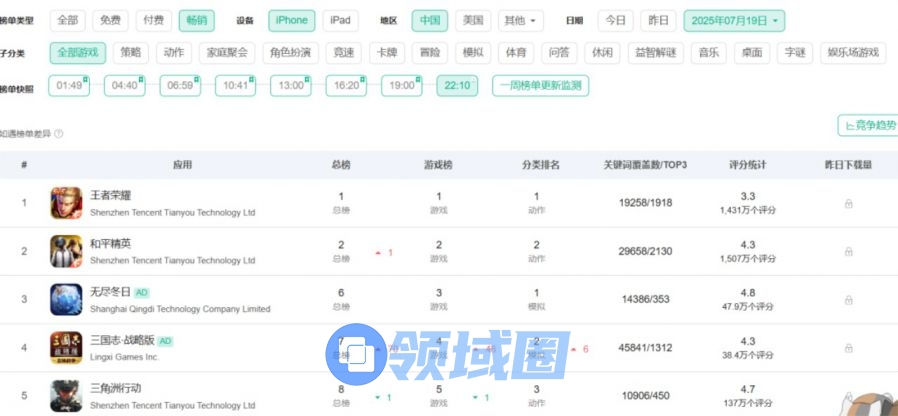Sort by the 评分统计 column header

[x=747, y=165]
